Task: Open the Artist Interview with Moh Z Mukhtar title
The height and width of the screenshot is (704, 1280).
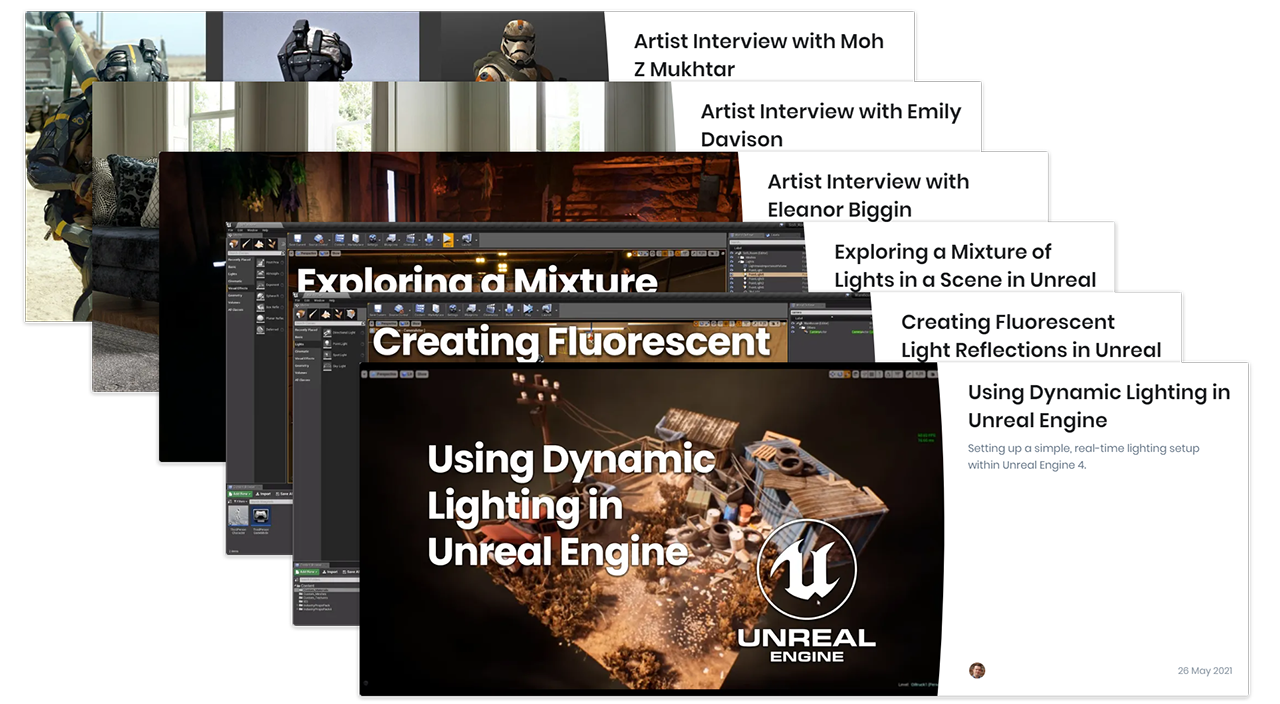Action: click(758, 55)
